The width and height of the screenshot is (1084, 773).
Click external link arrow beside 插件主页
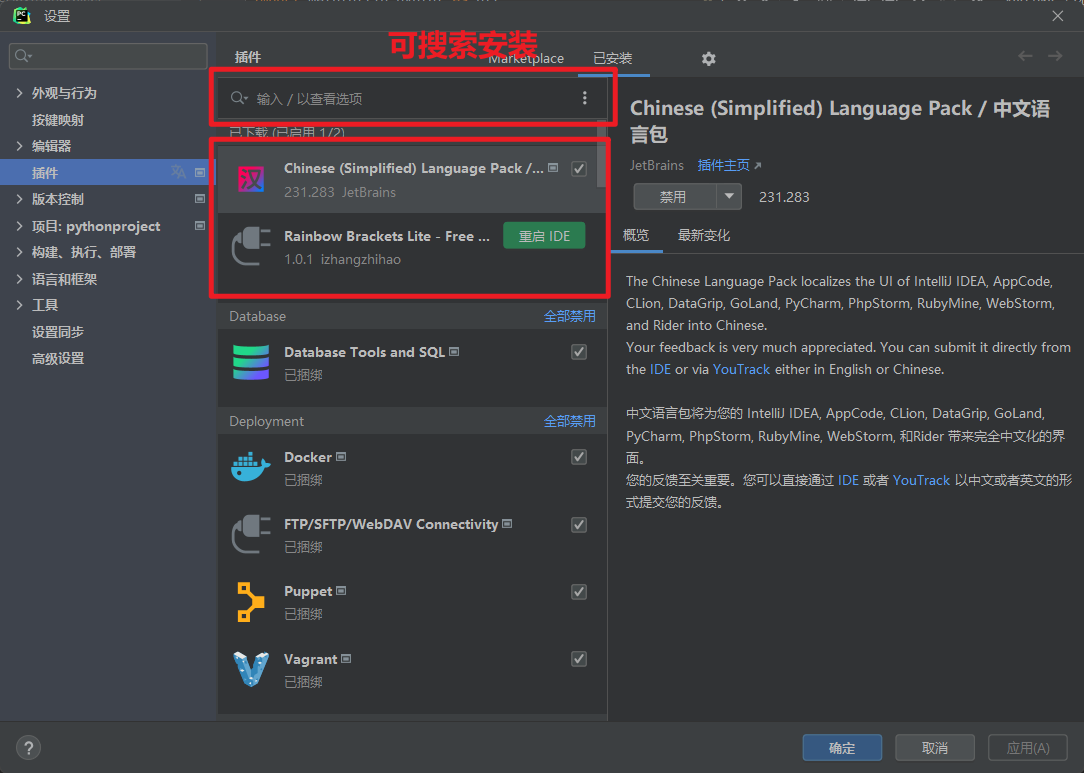[x=758, y=165]
